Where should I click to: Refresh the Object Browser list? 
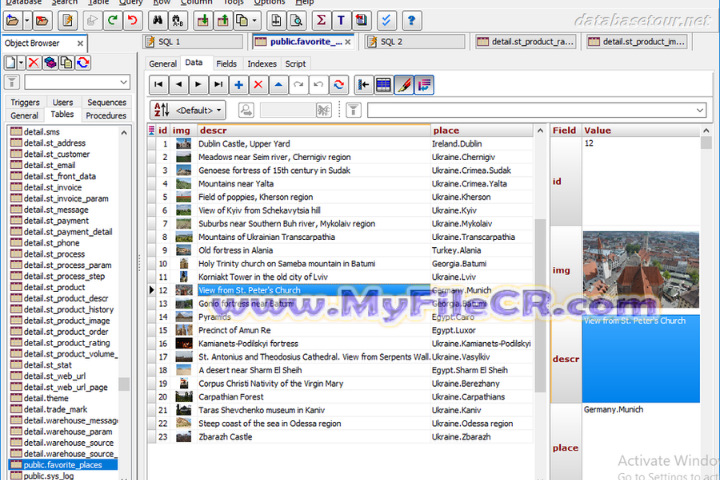pos(83,62)
